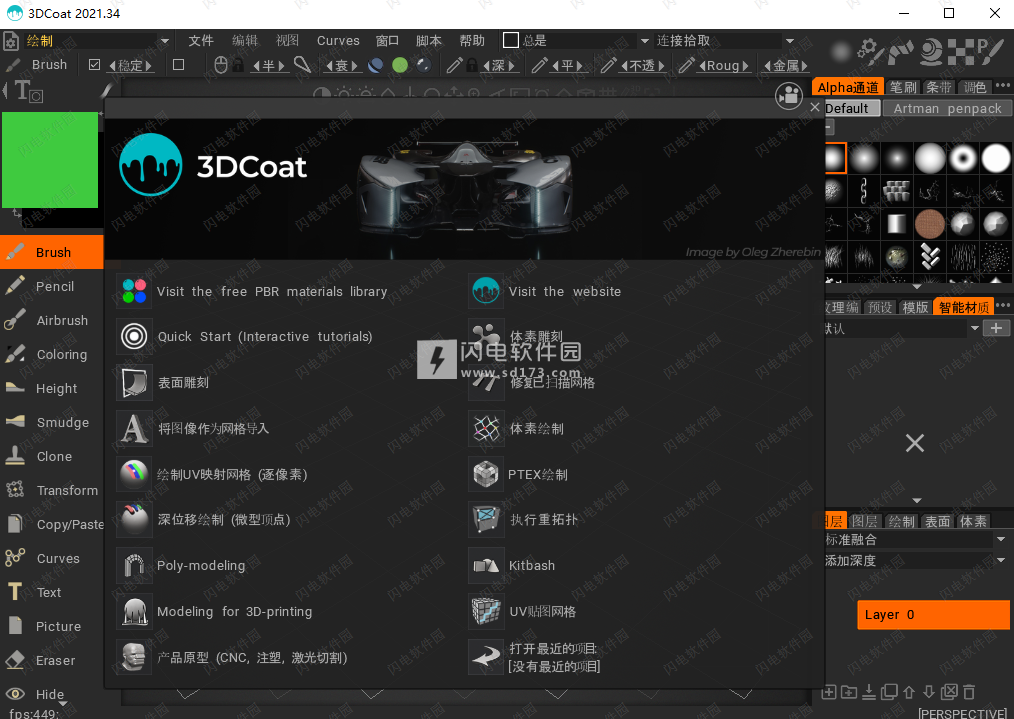Open the 窗口 menu
This screenshot has width=1014, height=719.
point(387,41)
